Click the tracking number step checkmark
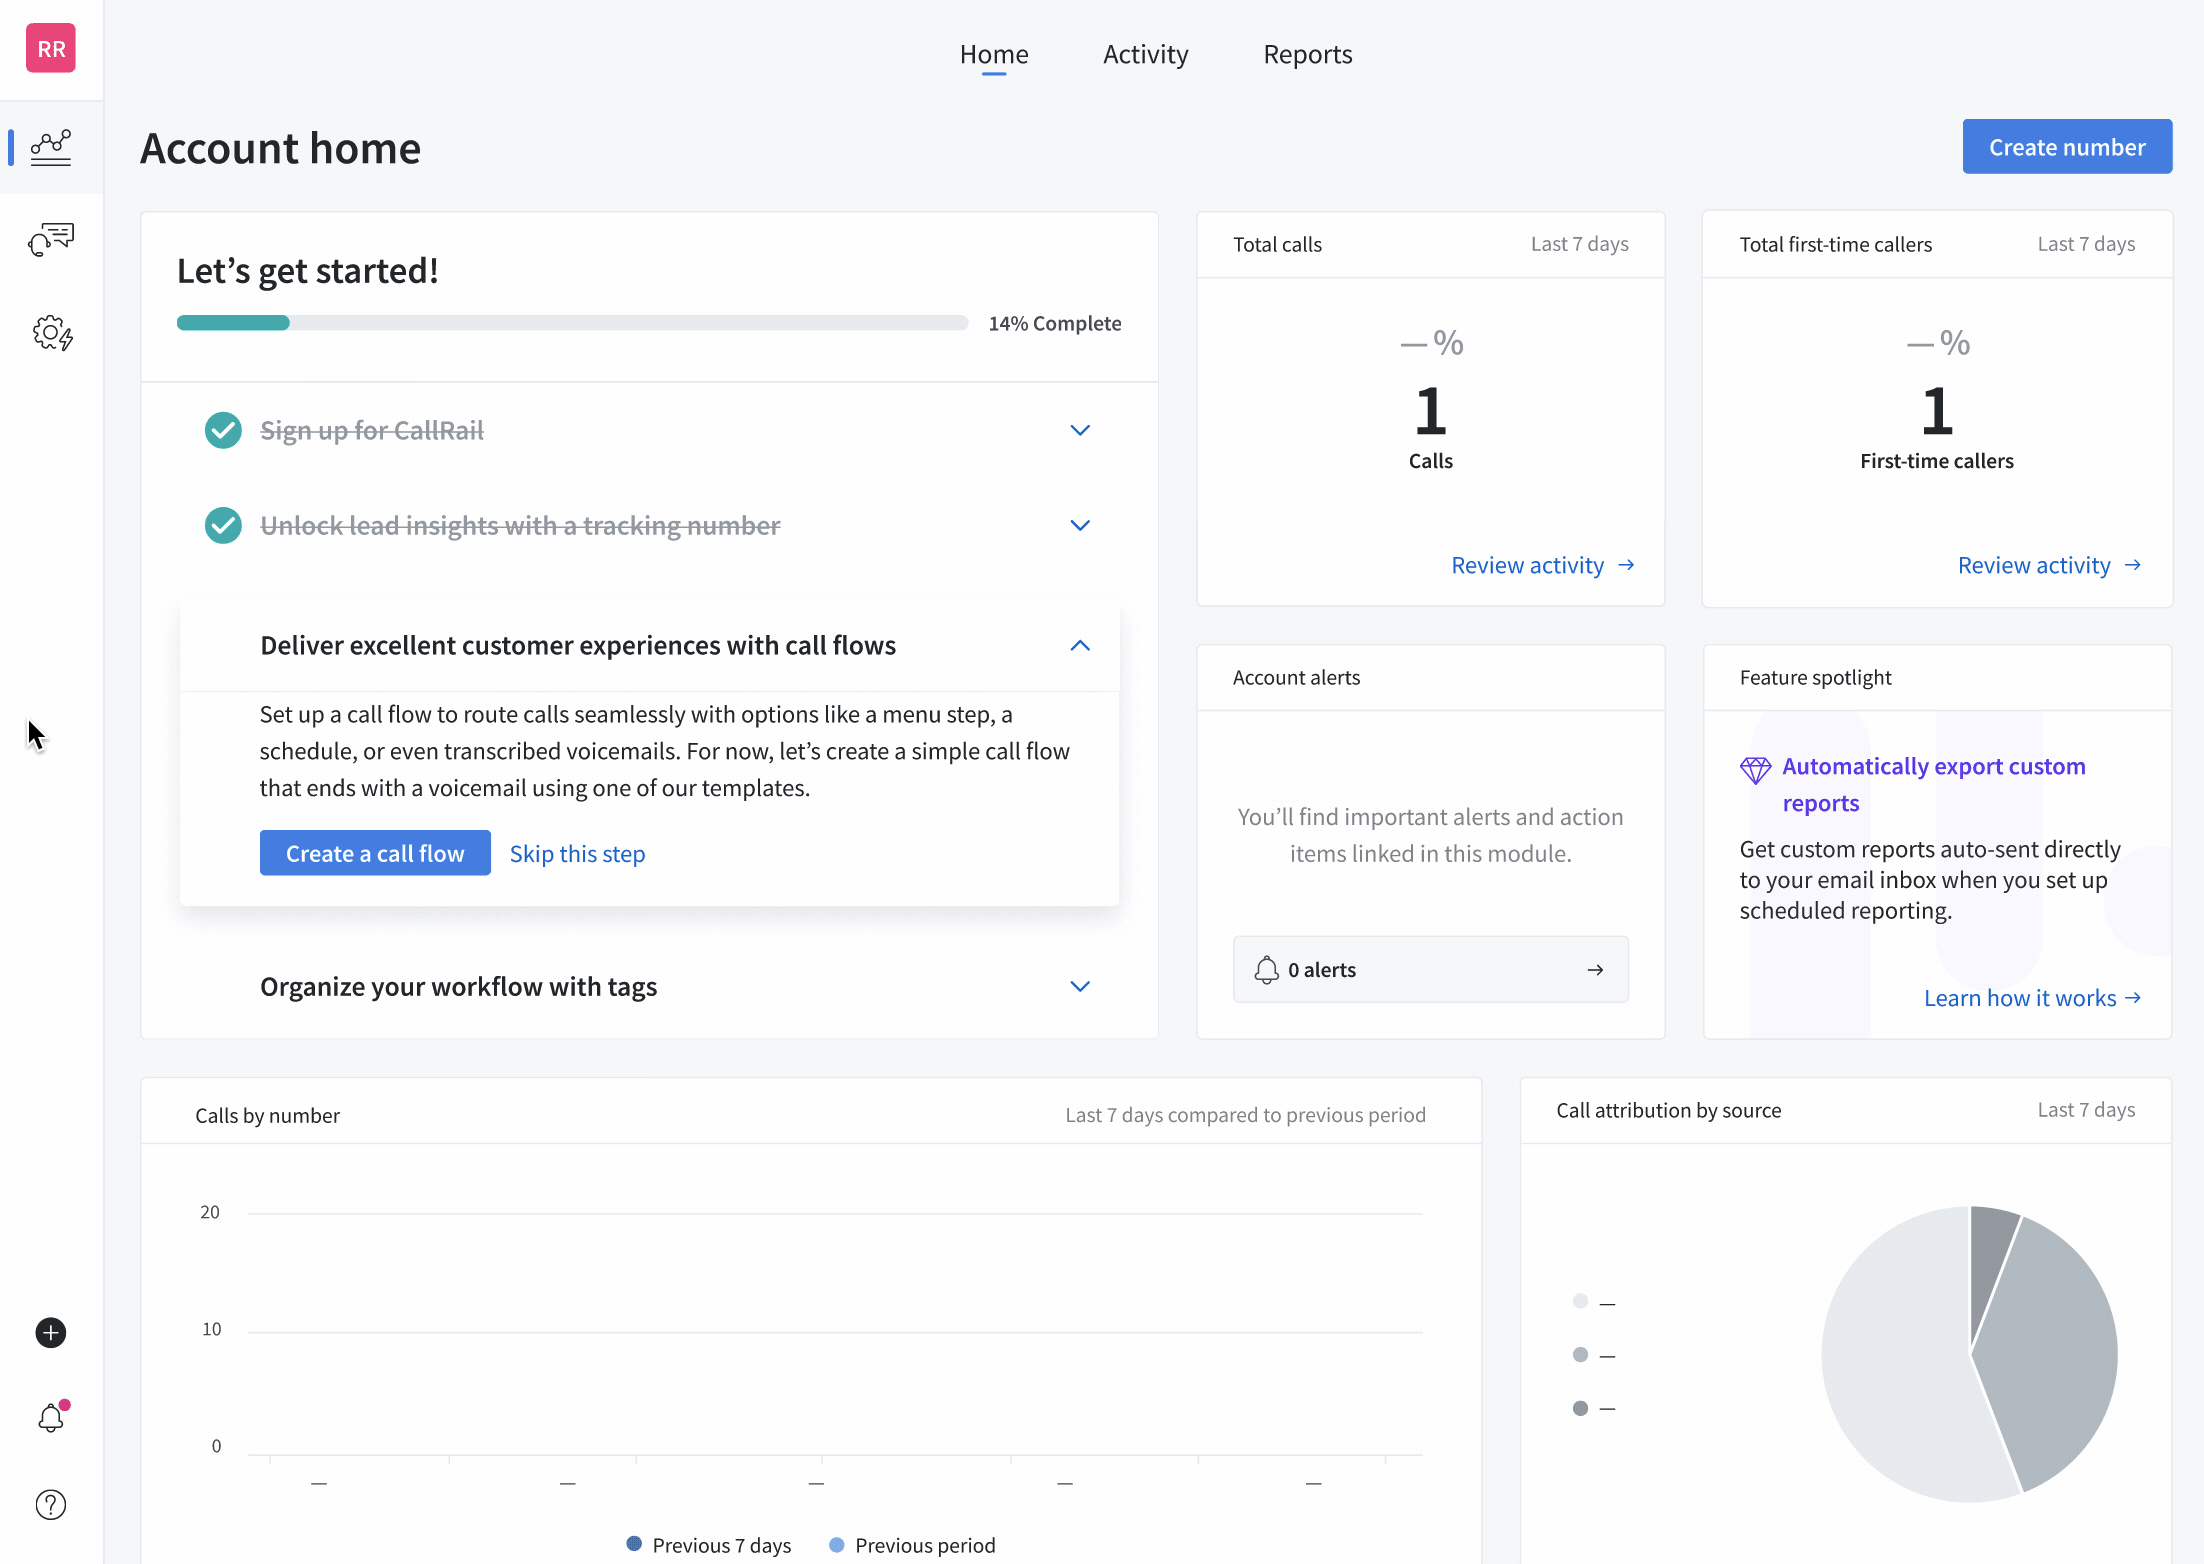Image resolution: width=2204 pixels, height=1564 pixels. [x=223, y=525]
